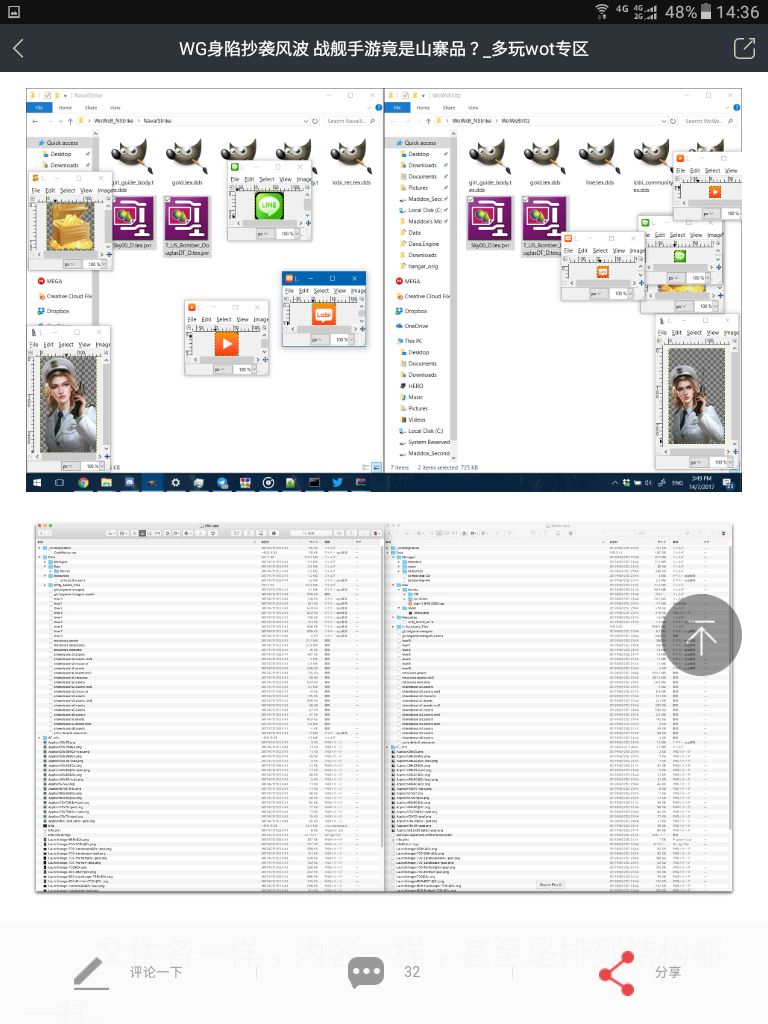This screenshot has height=1024, width=768.
Task: Open File menu in play-button image window
Action: [191, 319]
